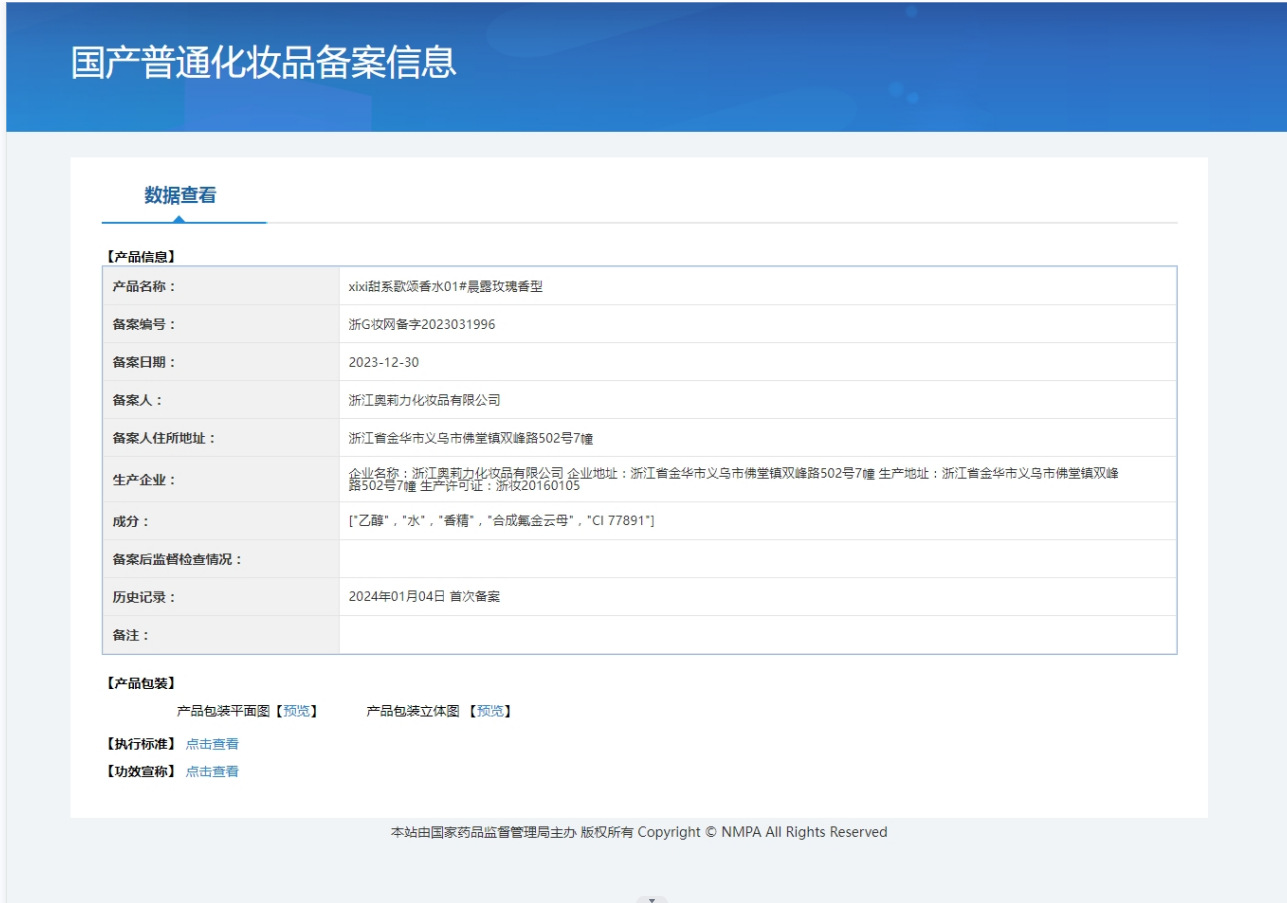Click the 【功效宣称】 heading
The image size is (1287, 903).
click(x=140, y=771)
